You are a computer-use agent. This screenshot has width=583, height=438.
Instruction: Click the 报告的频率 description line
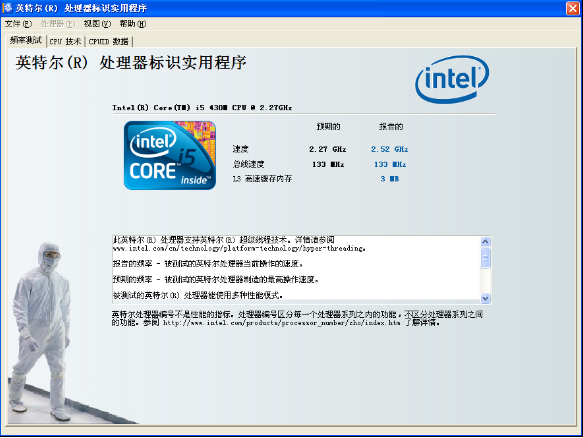point(208,264)
